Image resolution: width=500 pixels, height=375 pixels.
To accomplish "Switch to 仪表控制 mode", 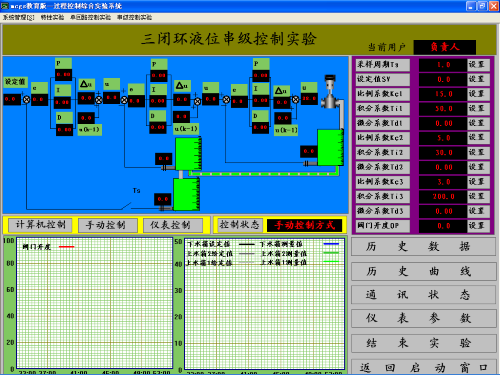I will (172, 225).
